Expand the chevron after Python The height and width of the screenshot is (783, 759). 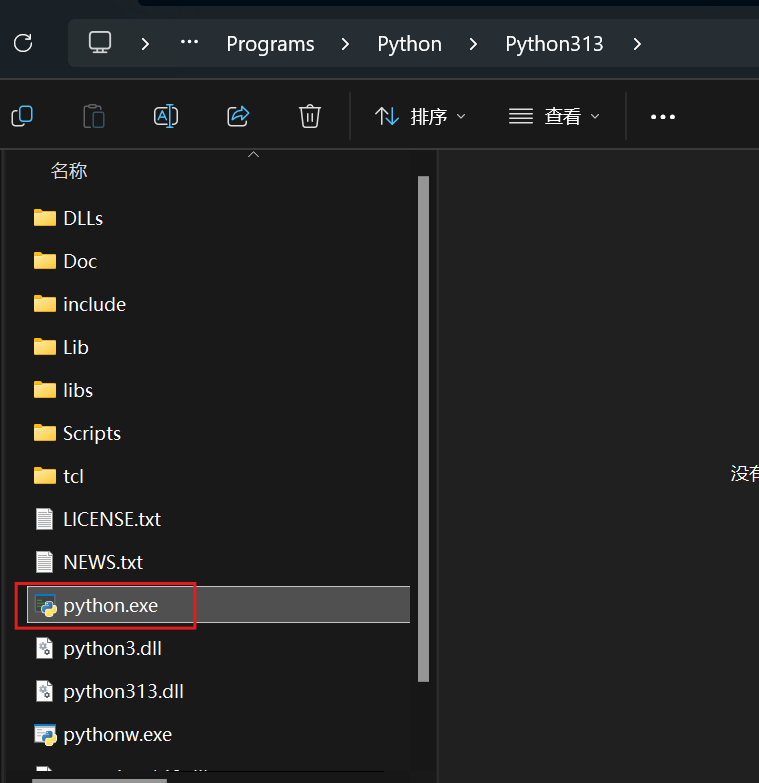(473, 44)
